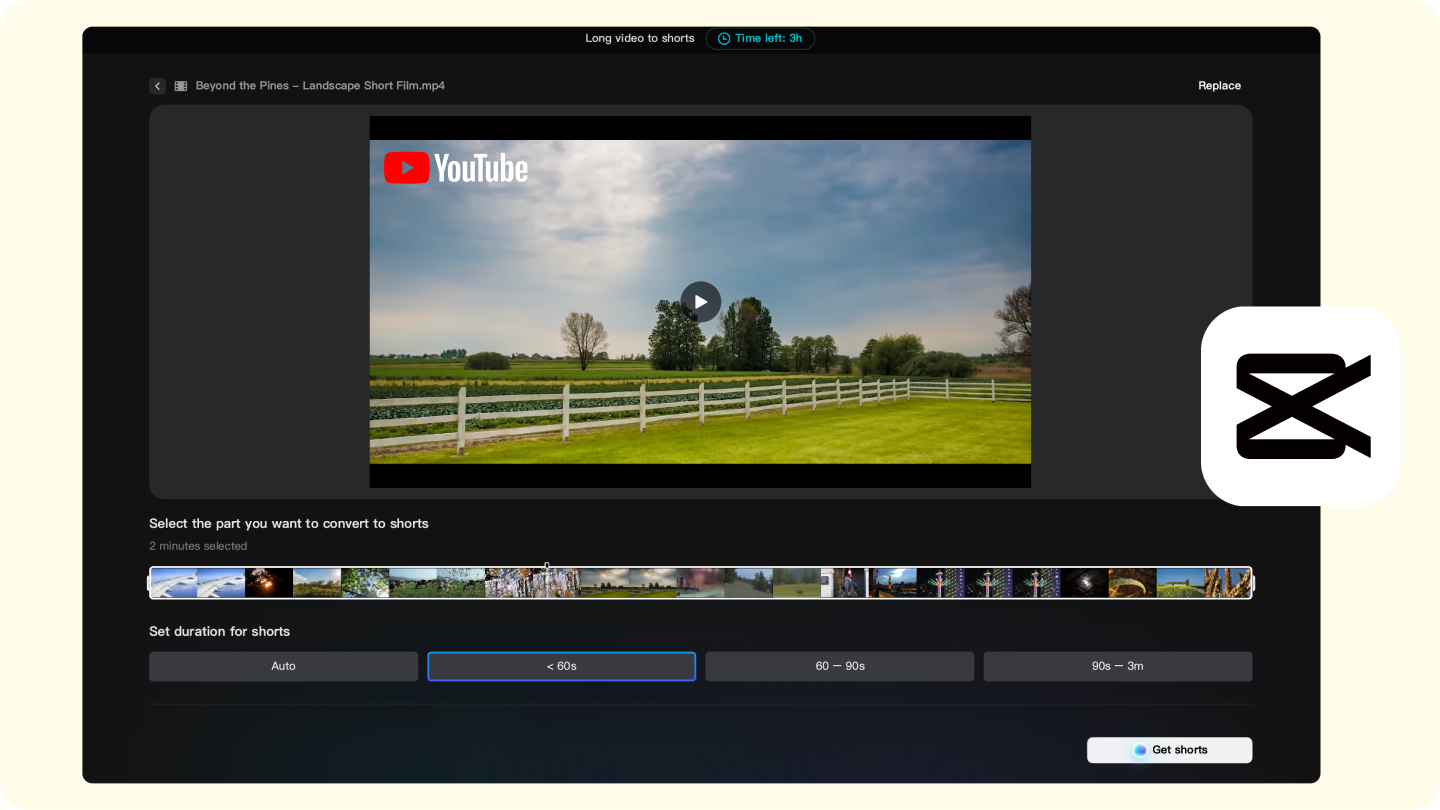This screenshot has height=810, width=1440.
Task: Click the play button on the preview
Action: 700,302
